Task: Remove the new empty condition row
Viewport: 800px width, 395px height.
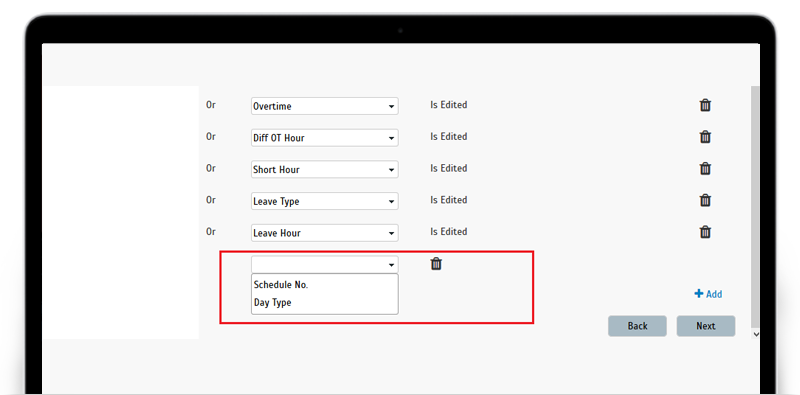Action: 436,264
